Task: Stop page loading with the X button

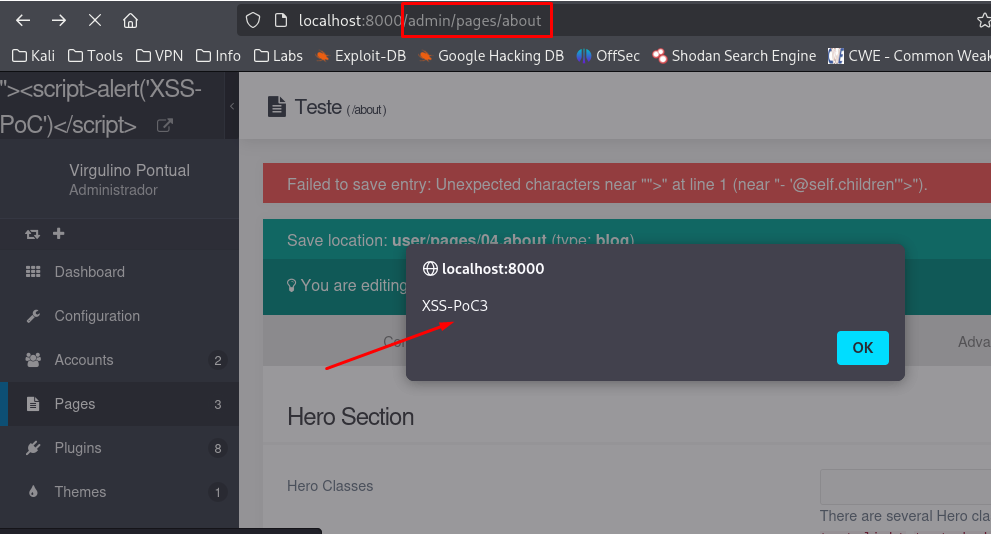Action: (95, 20)
